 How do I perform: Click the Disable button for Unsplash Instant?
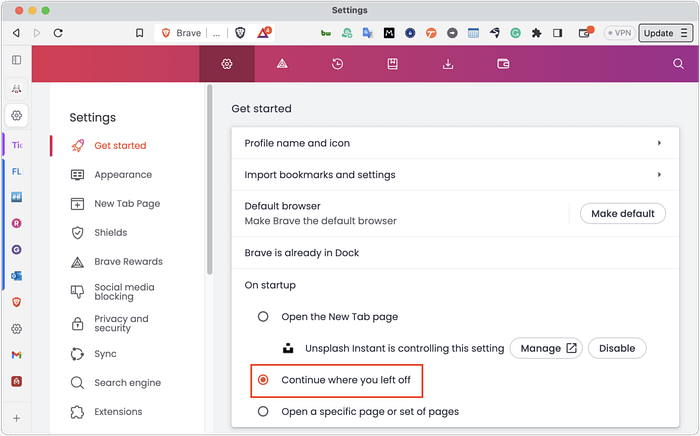pos(617,348)
